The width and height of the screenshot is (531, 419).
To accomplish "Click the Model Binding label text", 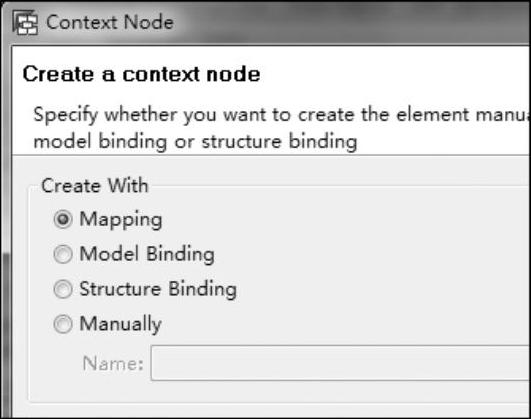I will [147, 254].
